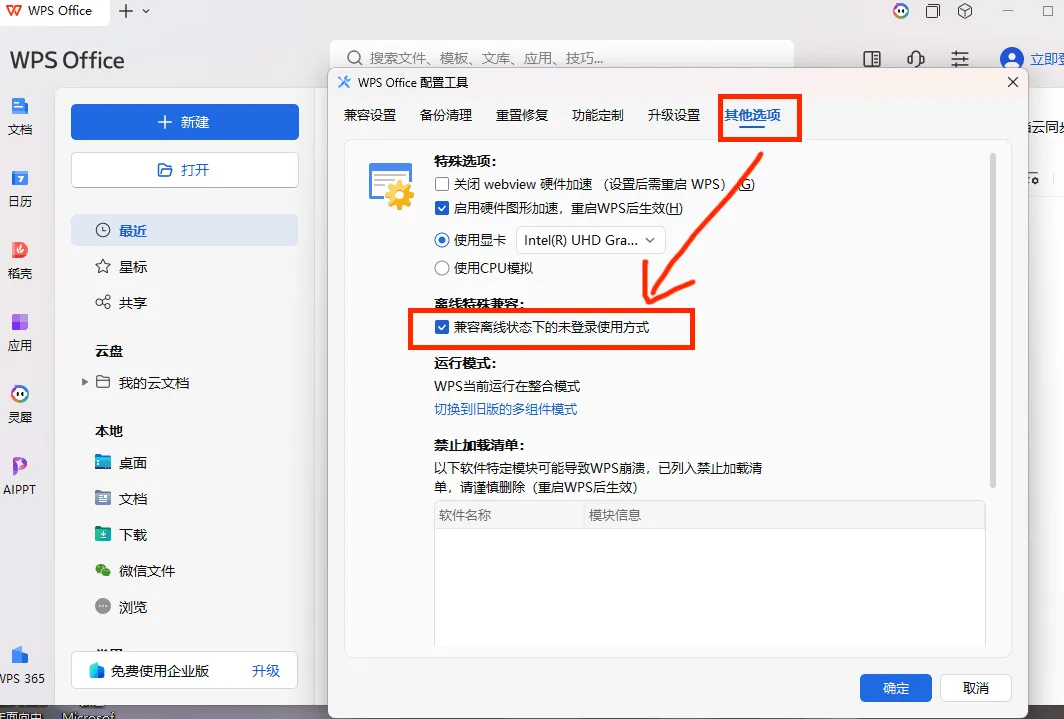Click the 打开 button

pyautogui.click(x=185, y=170)
